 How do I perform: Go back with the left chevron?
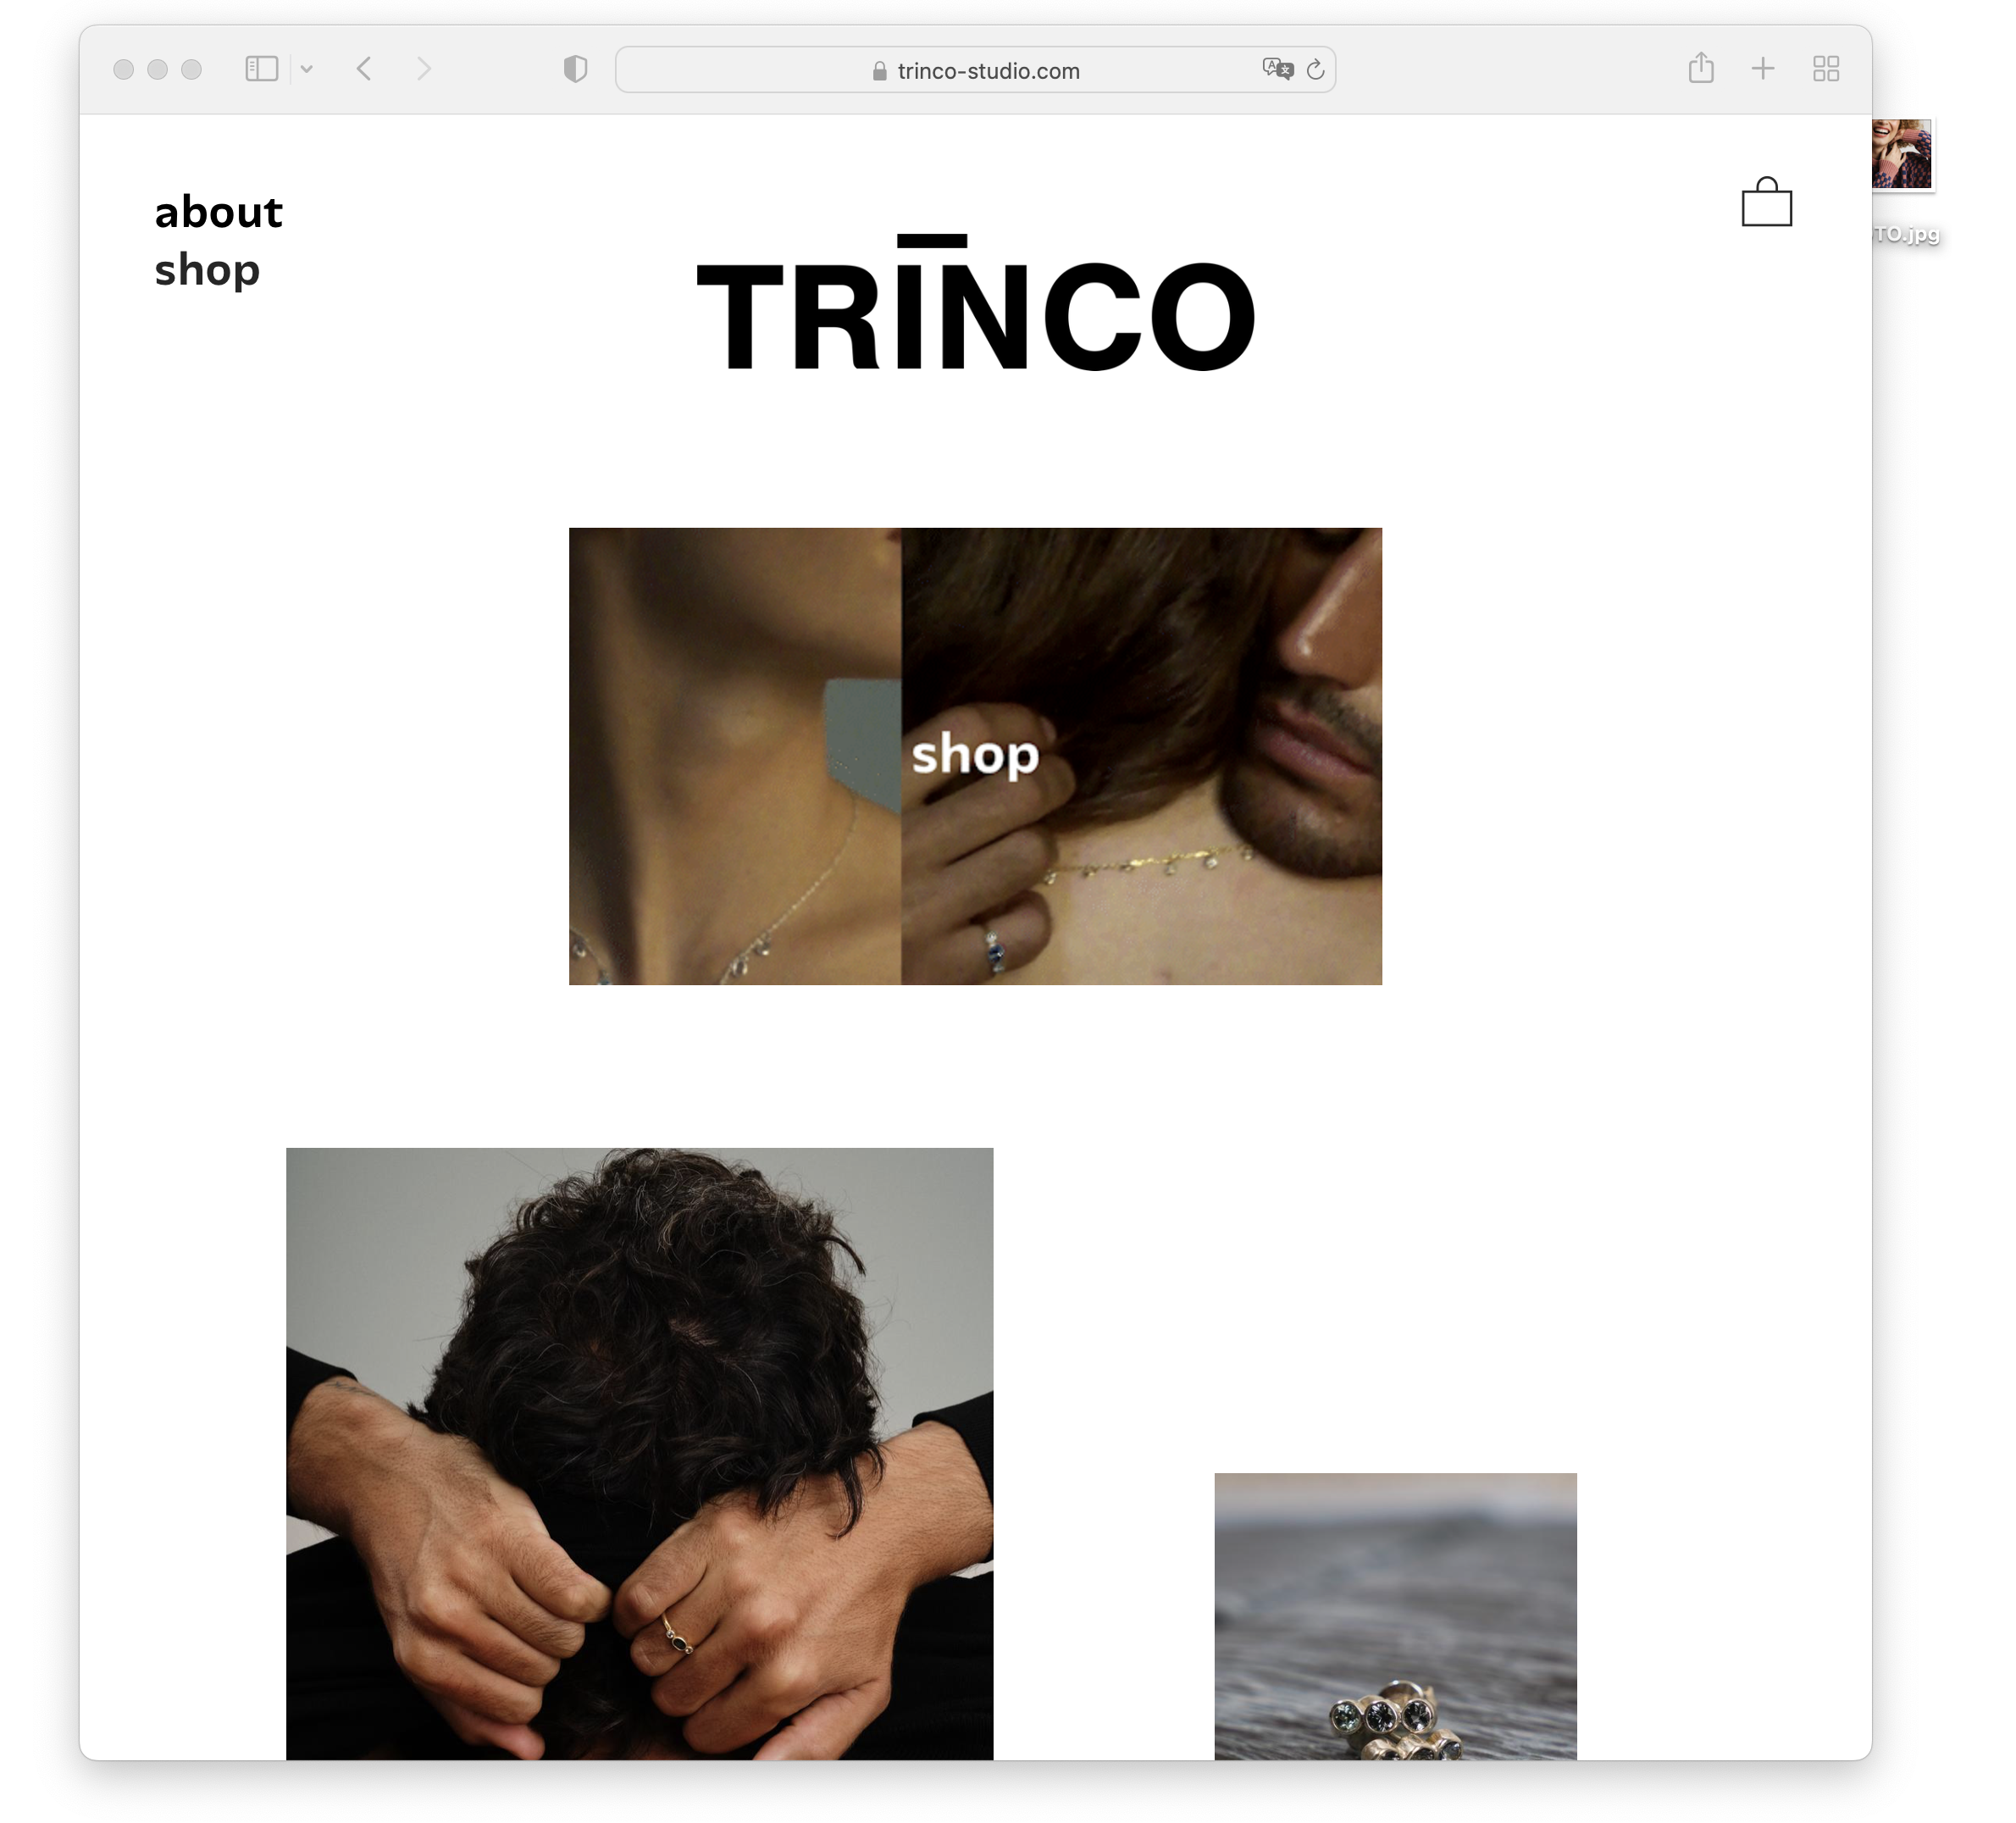pyautogui.click(x=365, y=69)
